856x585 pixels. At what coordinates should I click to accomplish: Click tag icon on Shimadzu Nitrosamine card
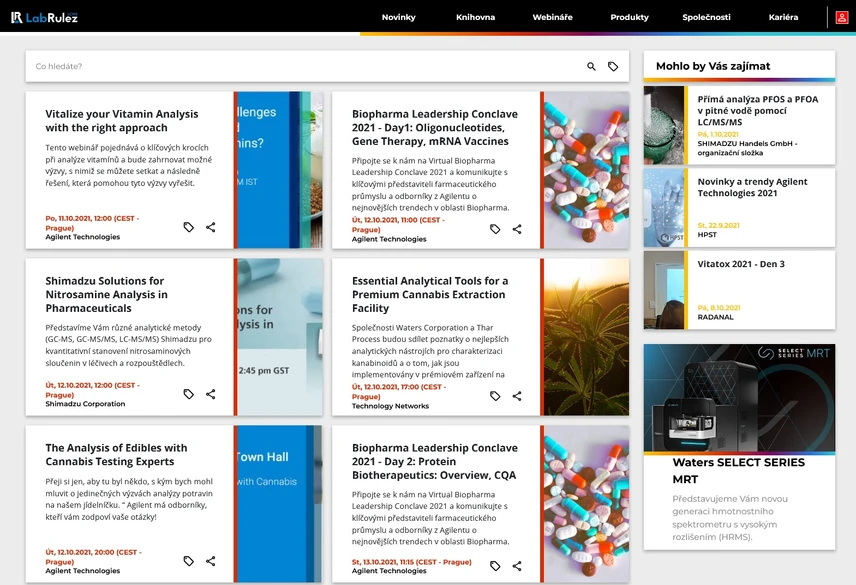188,394
